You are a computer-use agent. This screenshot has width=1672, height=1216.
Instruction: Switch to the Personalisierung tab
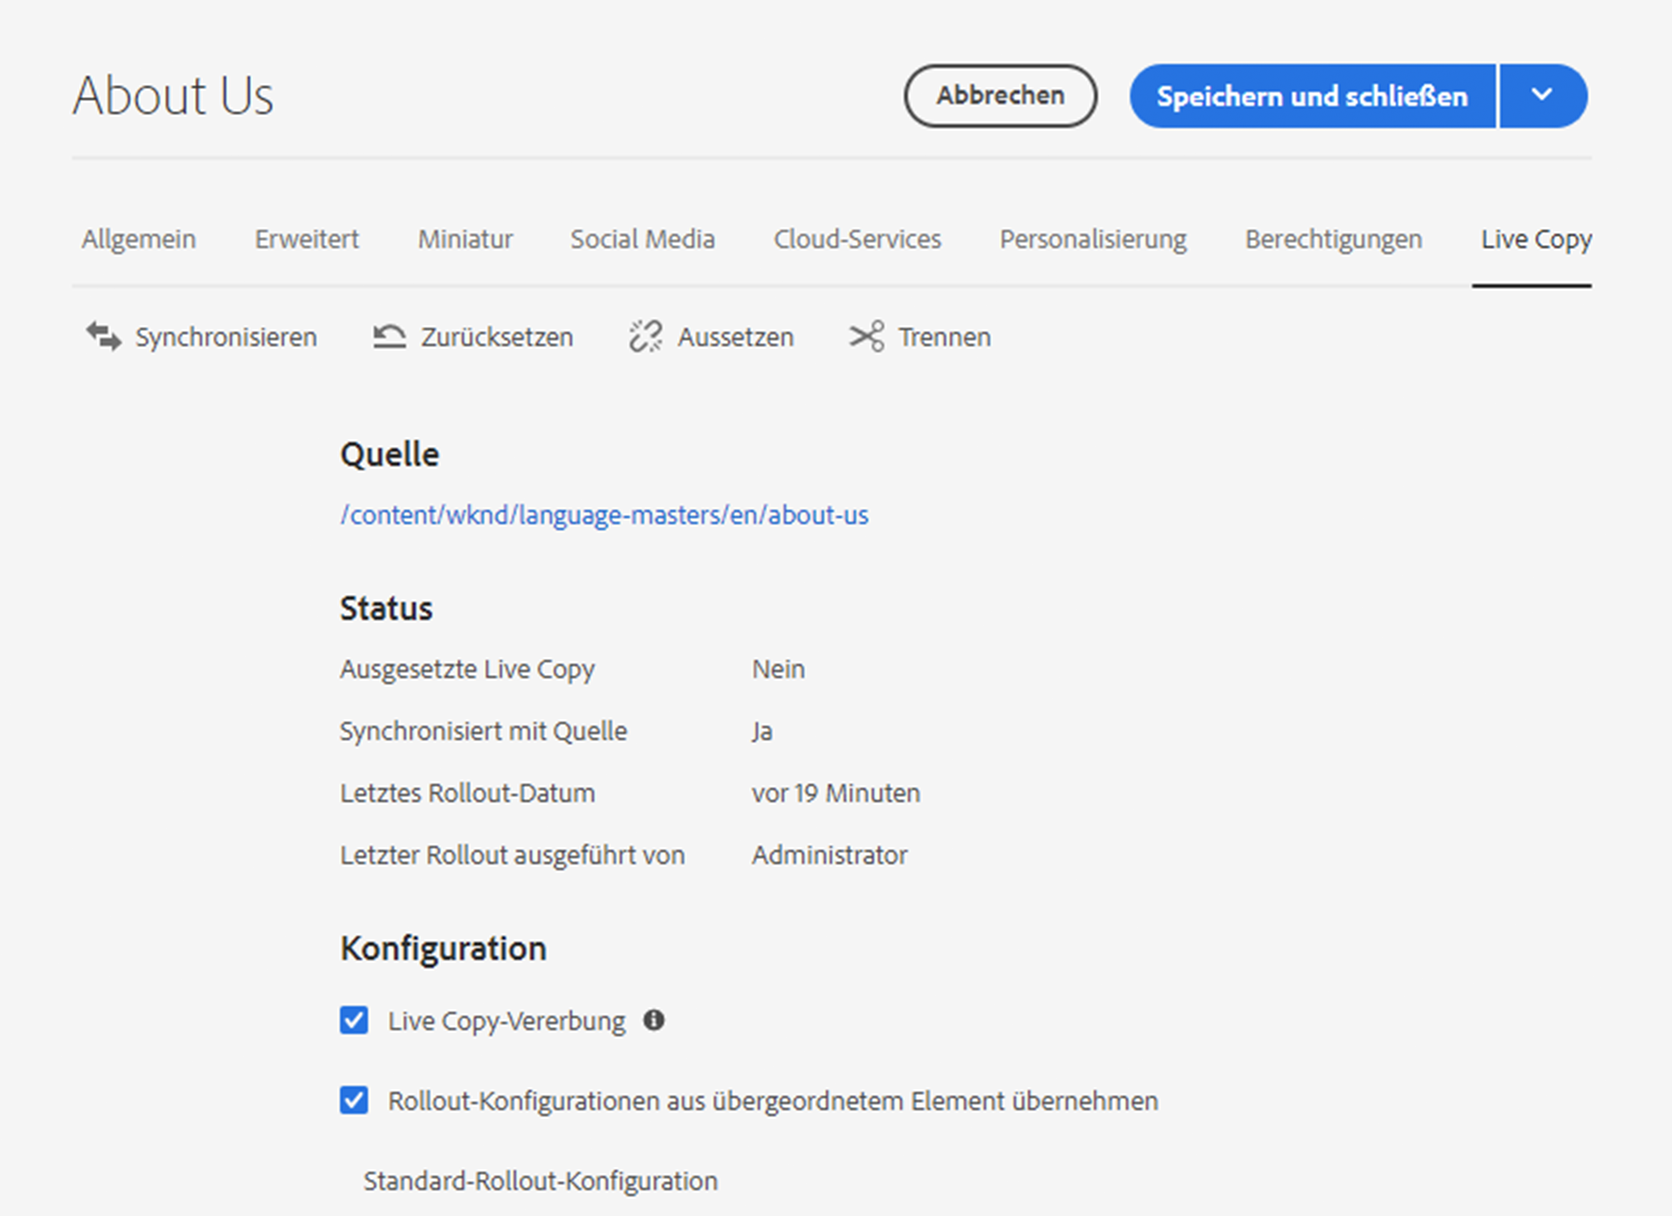click(x=1093, y=239)
